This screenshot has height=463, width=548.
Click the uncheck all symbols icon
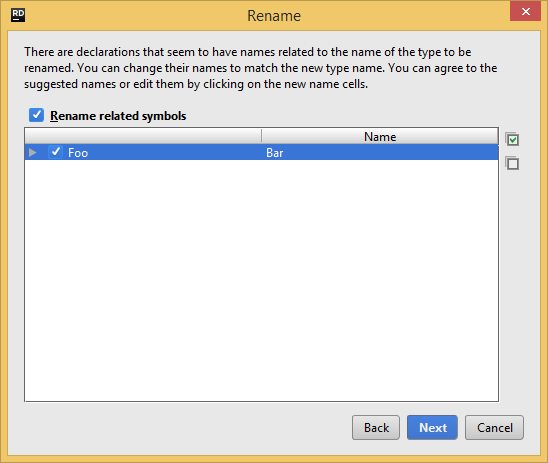[512, 163]
